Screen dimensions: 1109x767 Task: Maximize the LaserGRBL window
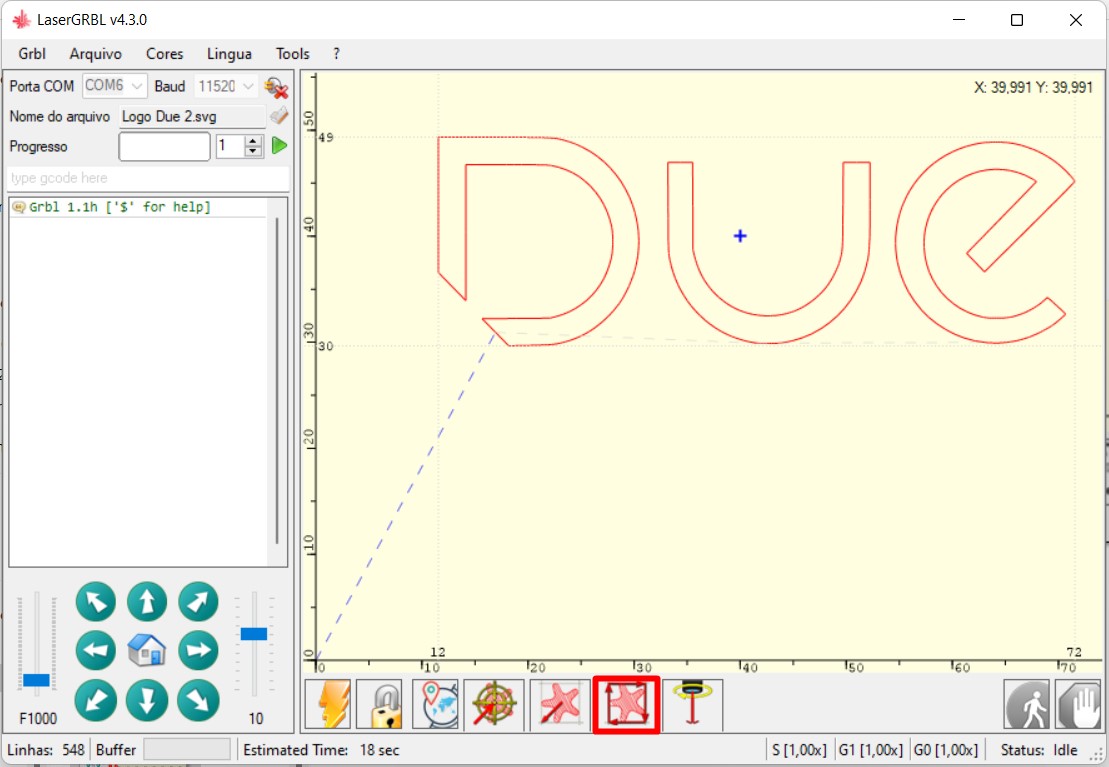point(1016,20)
